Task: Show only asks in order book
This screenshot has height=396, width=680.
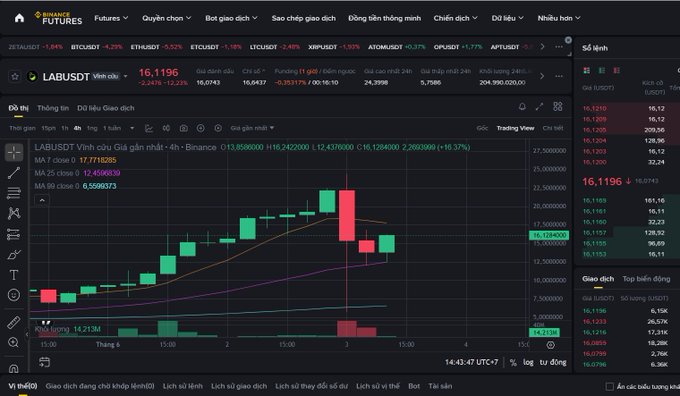Action: 616,70
